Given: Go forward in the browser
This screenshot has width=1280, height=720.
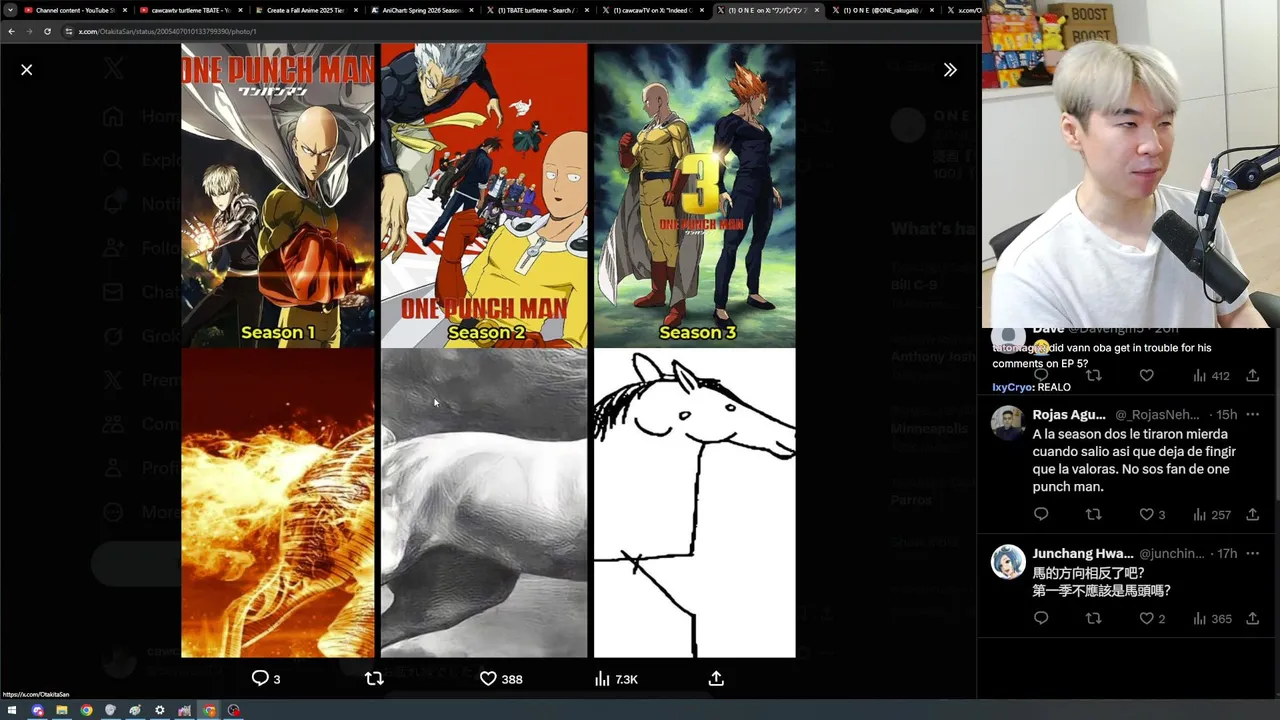Looking at the screenshot, I should [29, 31].
